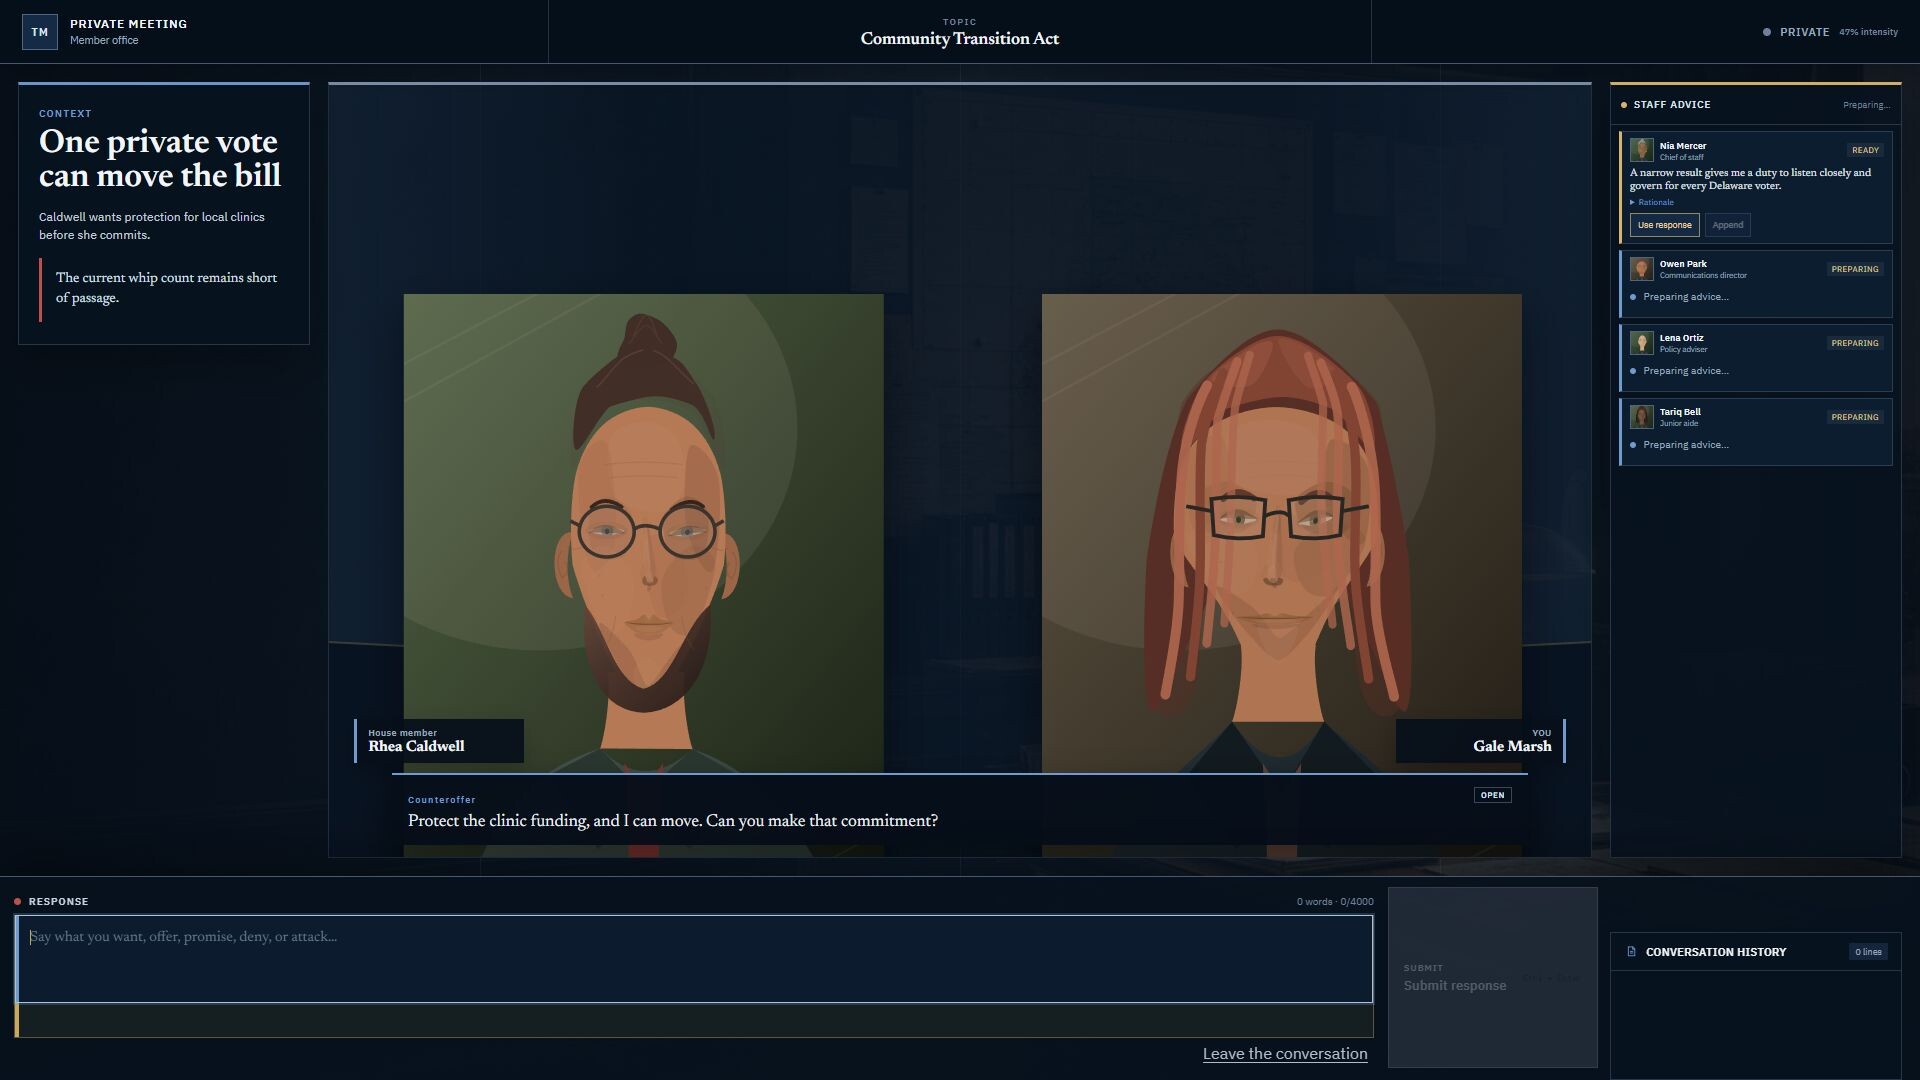Click the 'Private Meeting' title in header
The width and height of the screenshot is (1920, 1080).
click(x=128, y=24)
